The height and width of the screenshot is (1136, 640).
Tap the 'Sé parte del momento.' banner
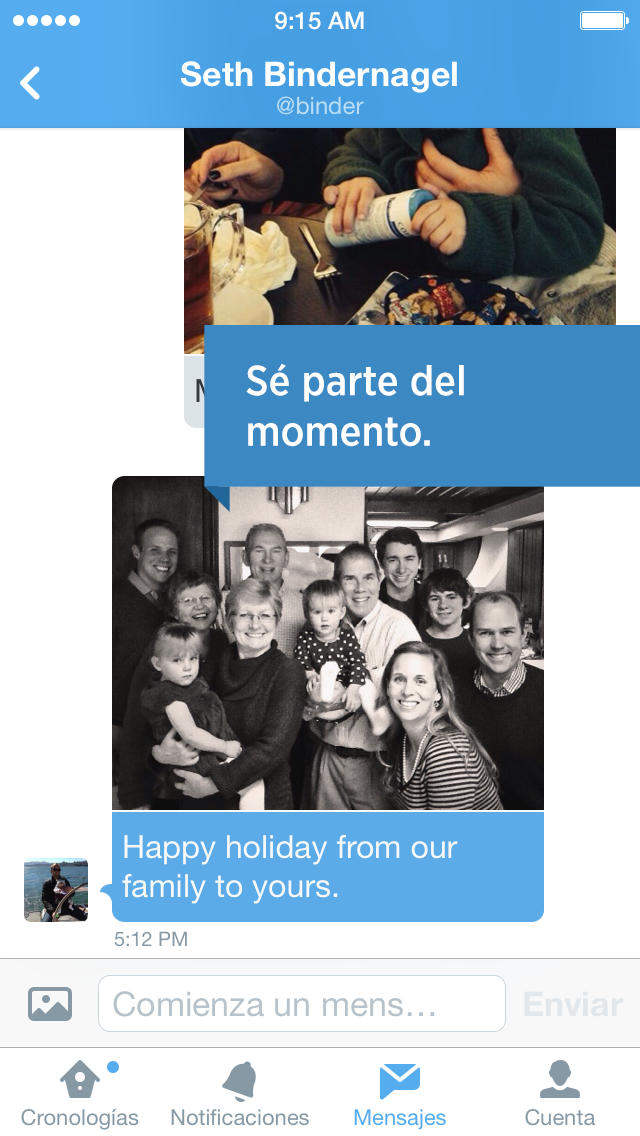coord(422,406)
